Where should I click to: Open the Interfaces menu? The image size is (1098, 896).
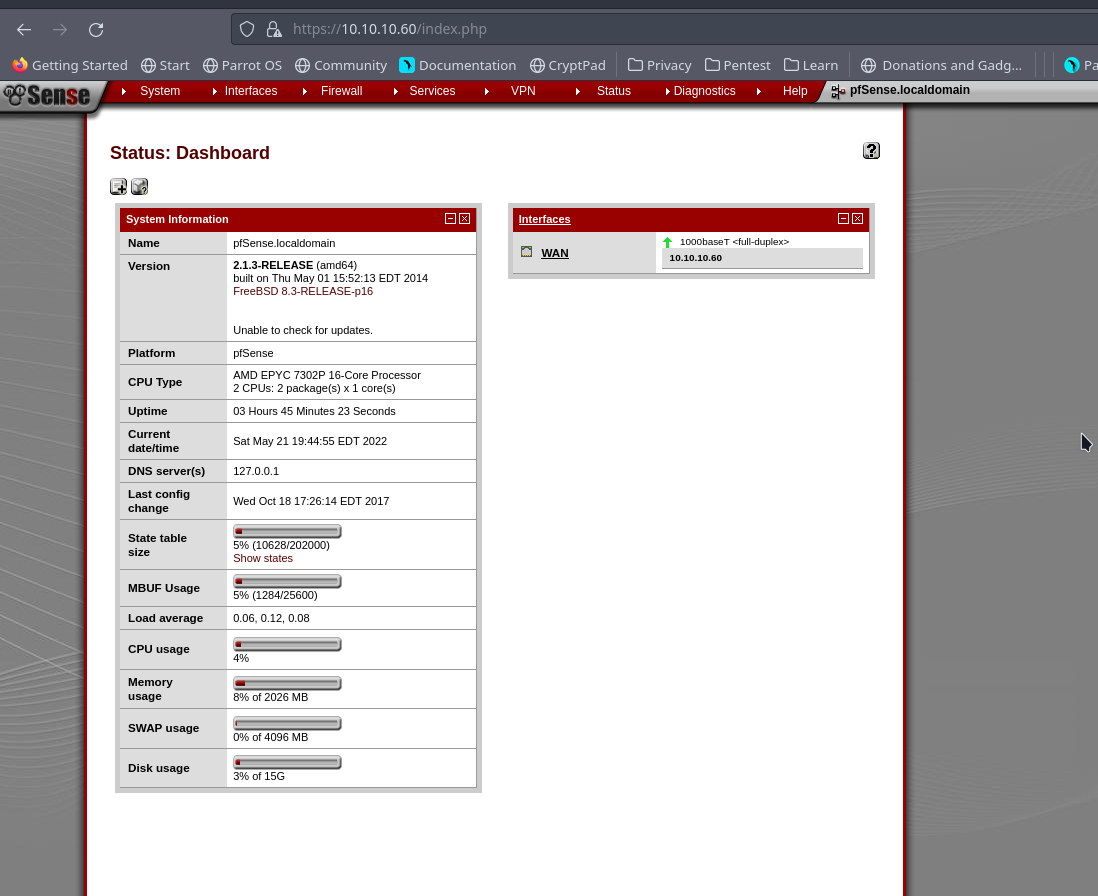click(x=251, y=91)
